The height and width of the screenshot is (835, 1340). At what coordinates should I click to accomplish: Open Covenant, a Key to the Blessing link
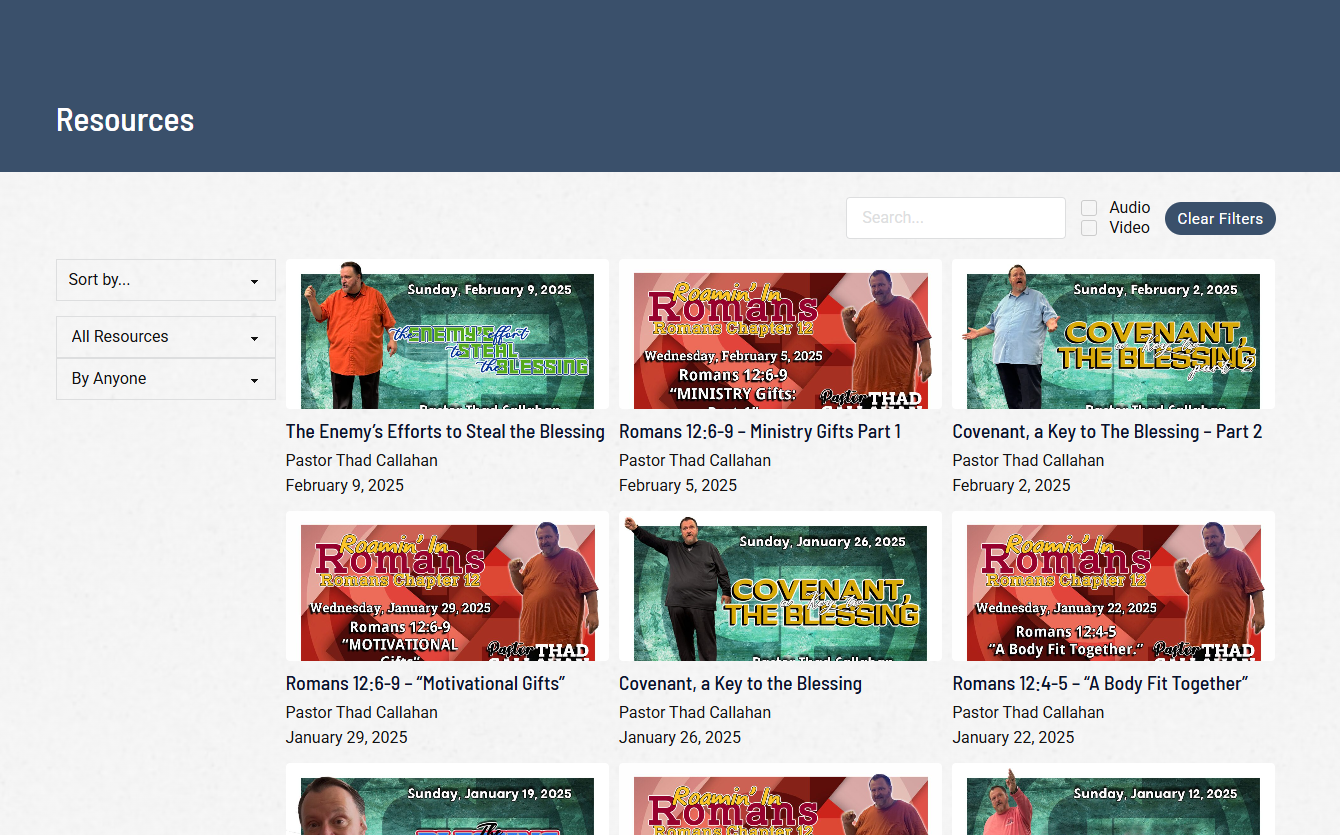(740, 684)
